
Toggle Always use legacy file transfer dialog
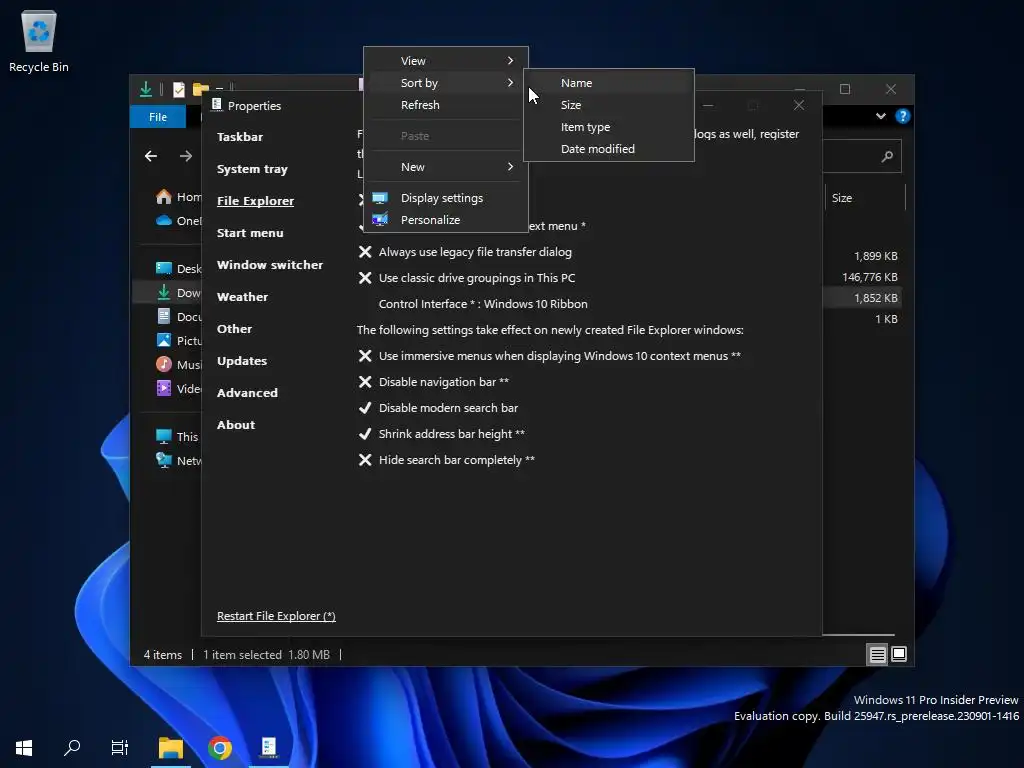pyautogui.click(x=464, y=252)
